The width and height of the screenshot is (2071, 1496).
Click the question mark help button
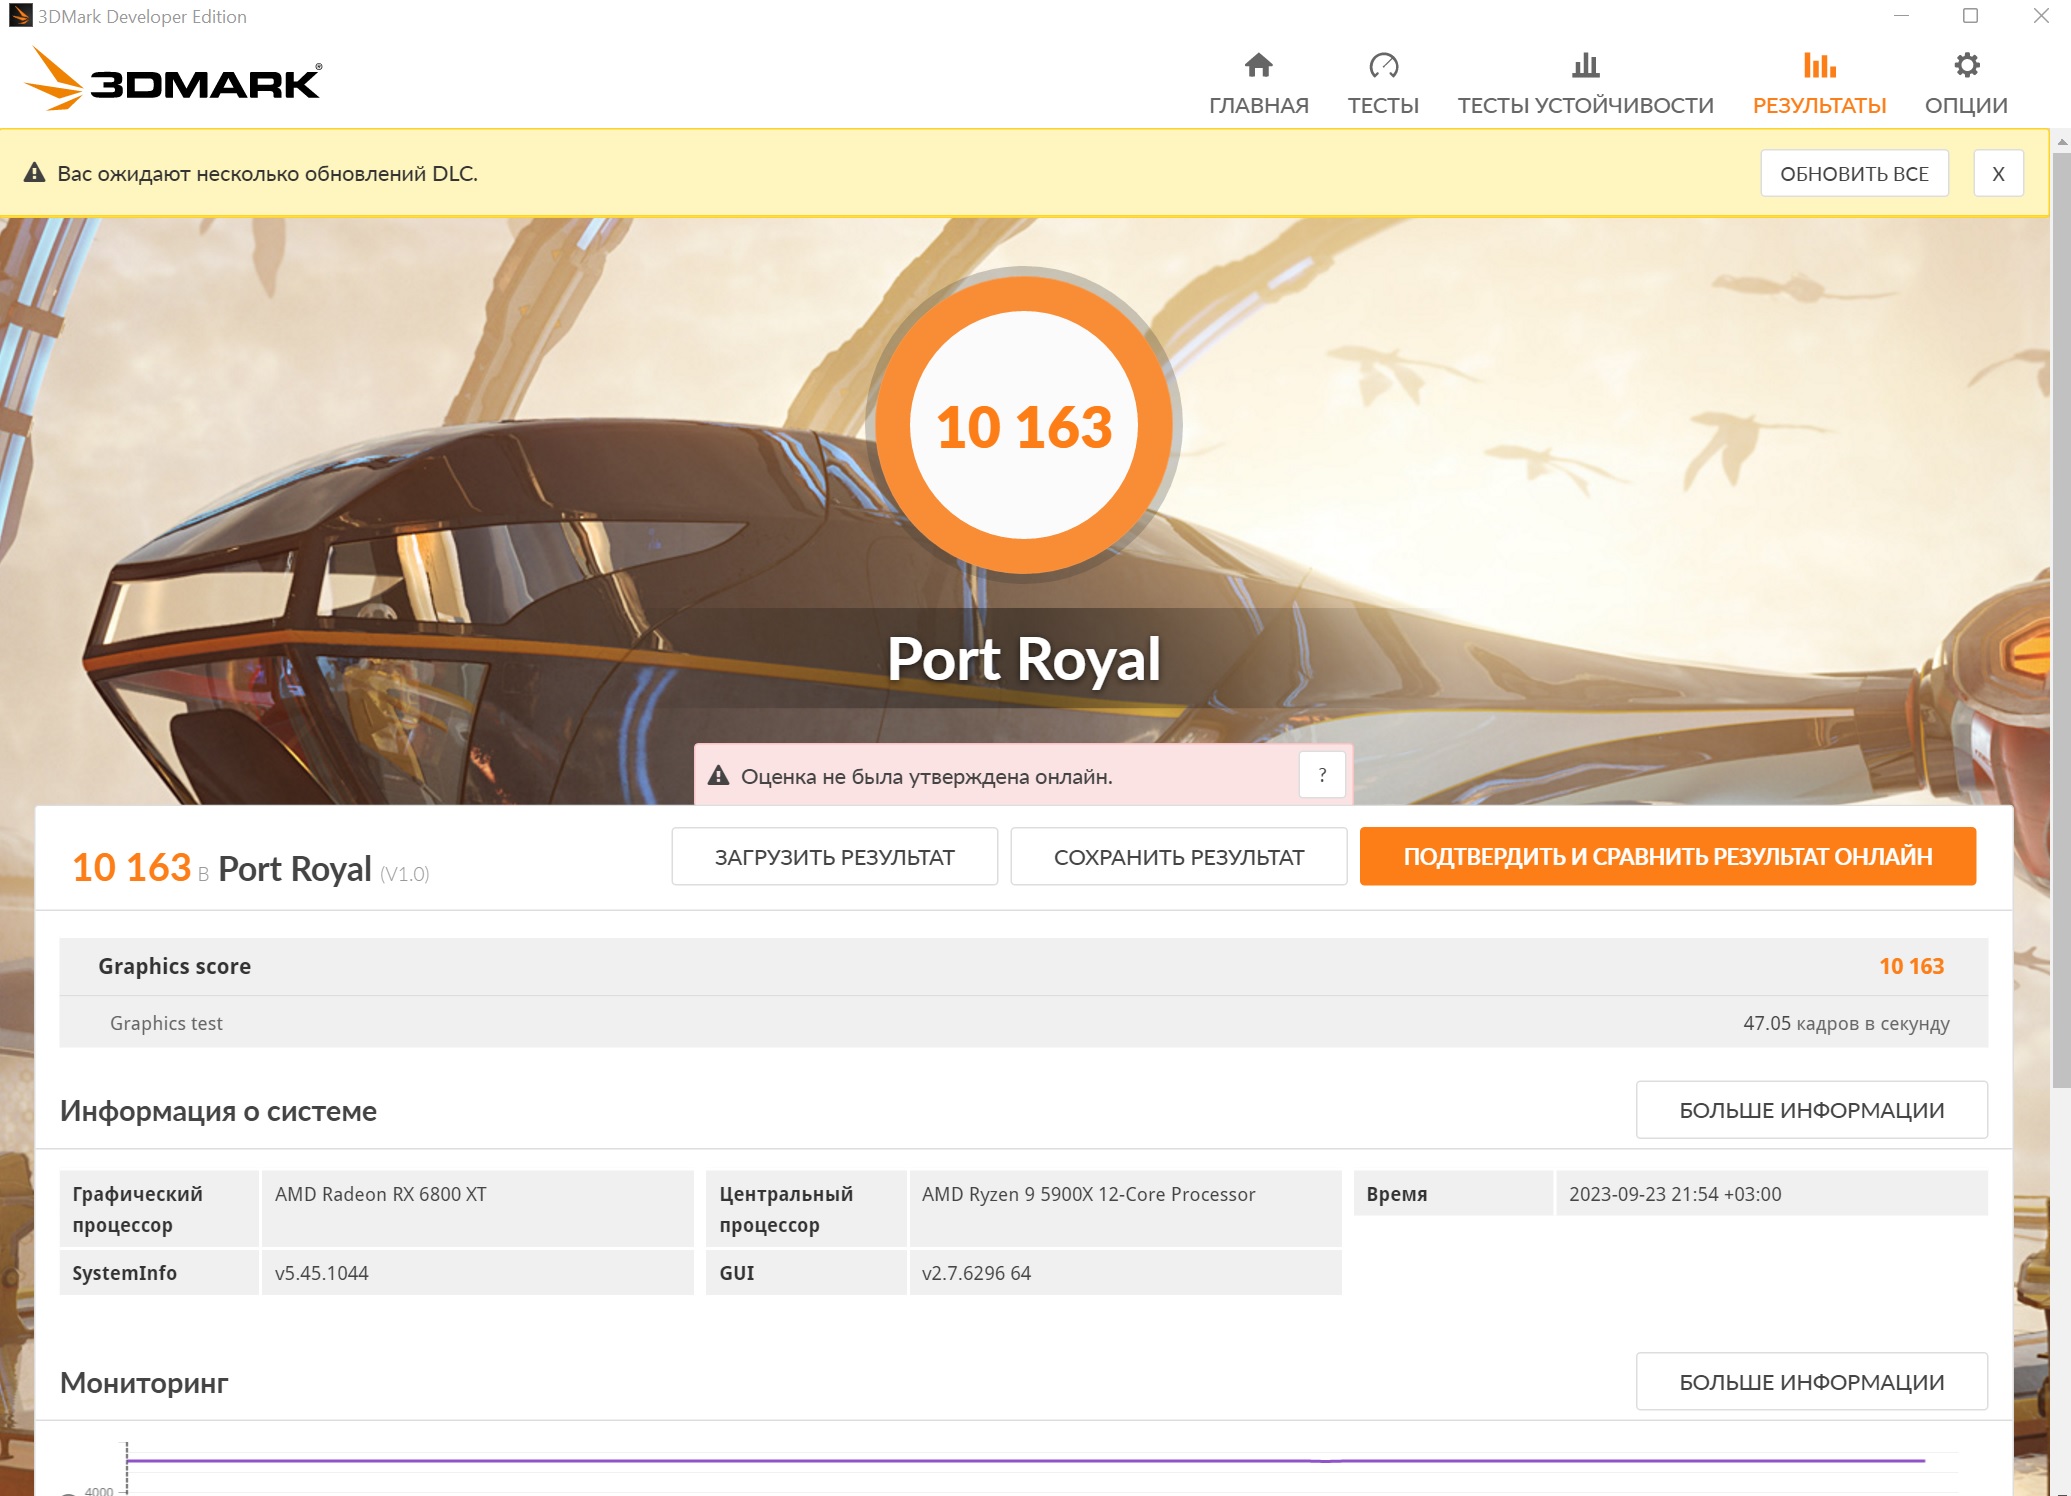point(1322,775)
